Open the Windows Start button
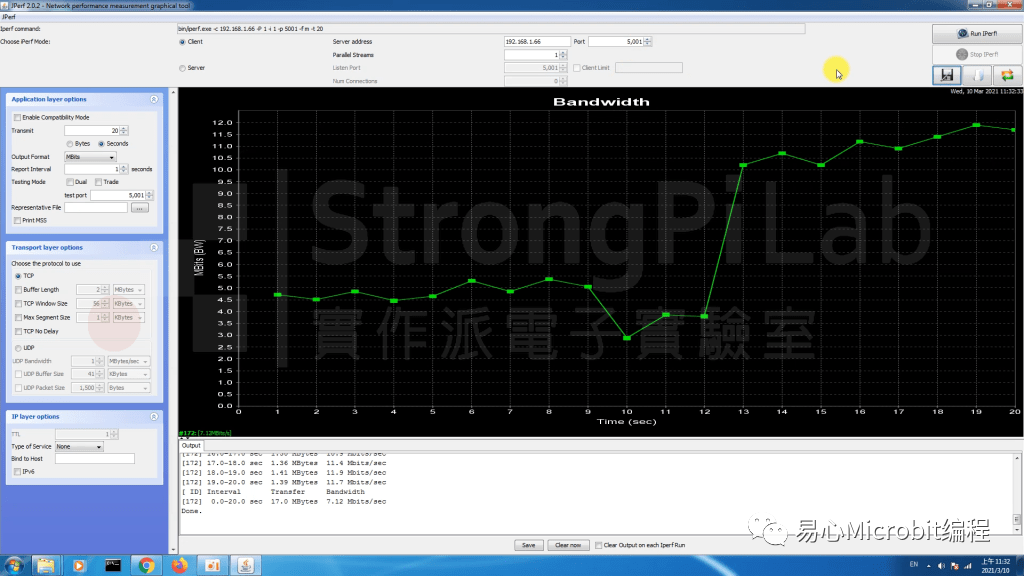 coord(14,566)
